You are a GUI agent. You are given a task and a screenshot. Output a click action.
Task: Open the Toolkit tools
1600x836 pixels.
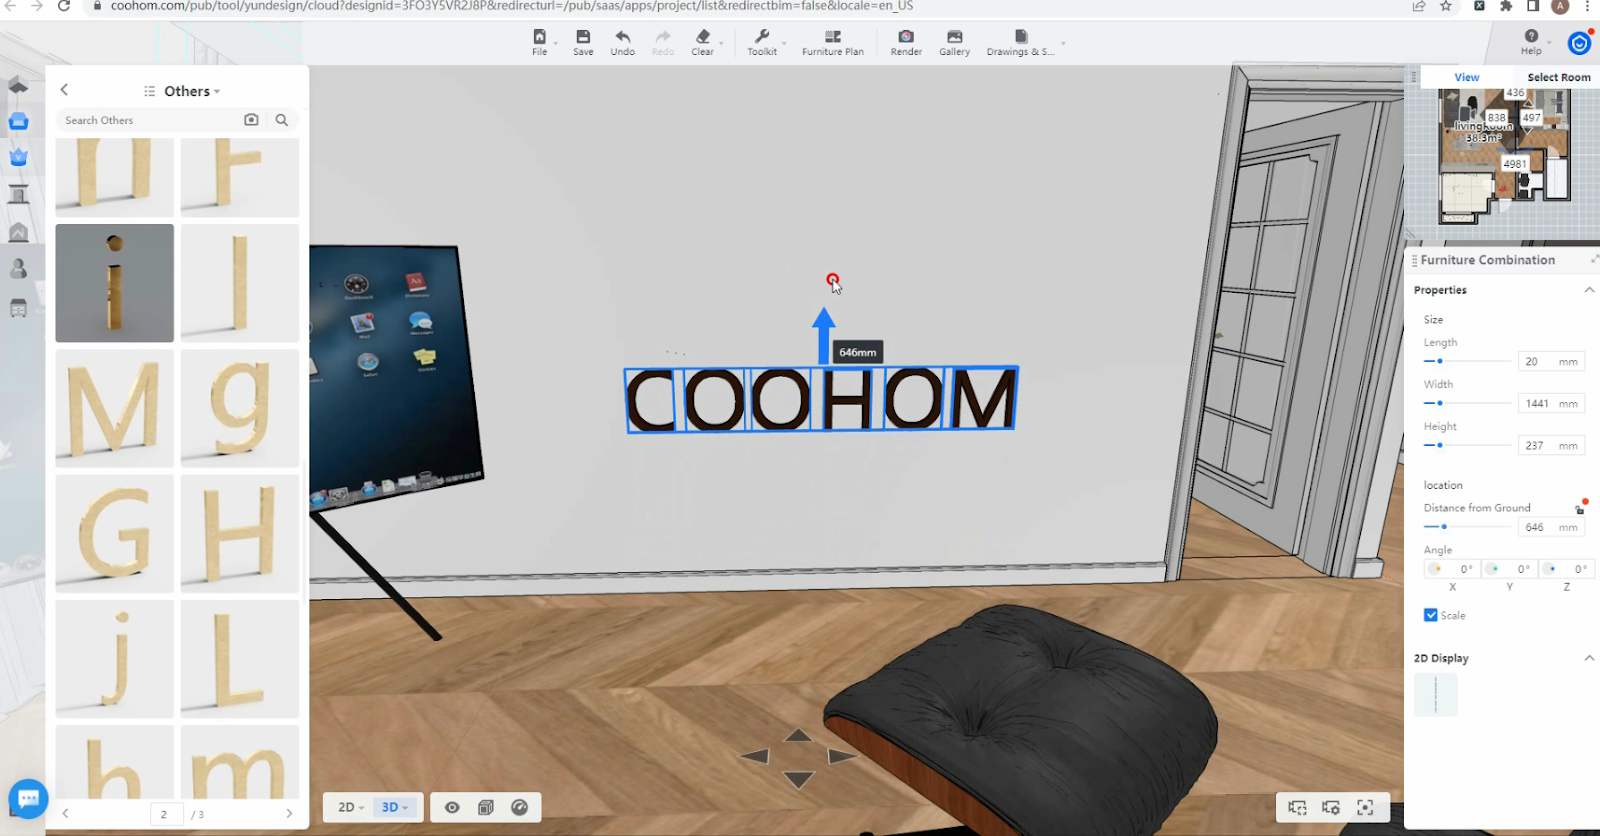click(x=762, y=42)
